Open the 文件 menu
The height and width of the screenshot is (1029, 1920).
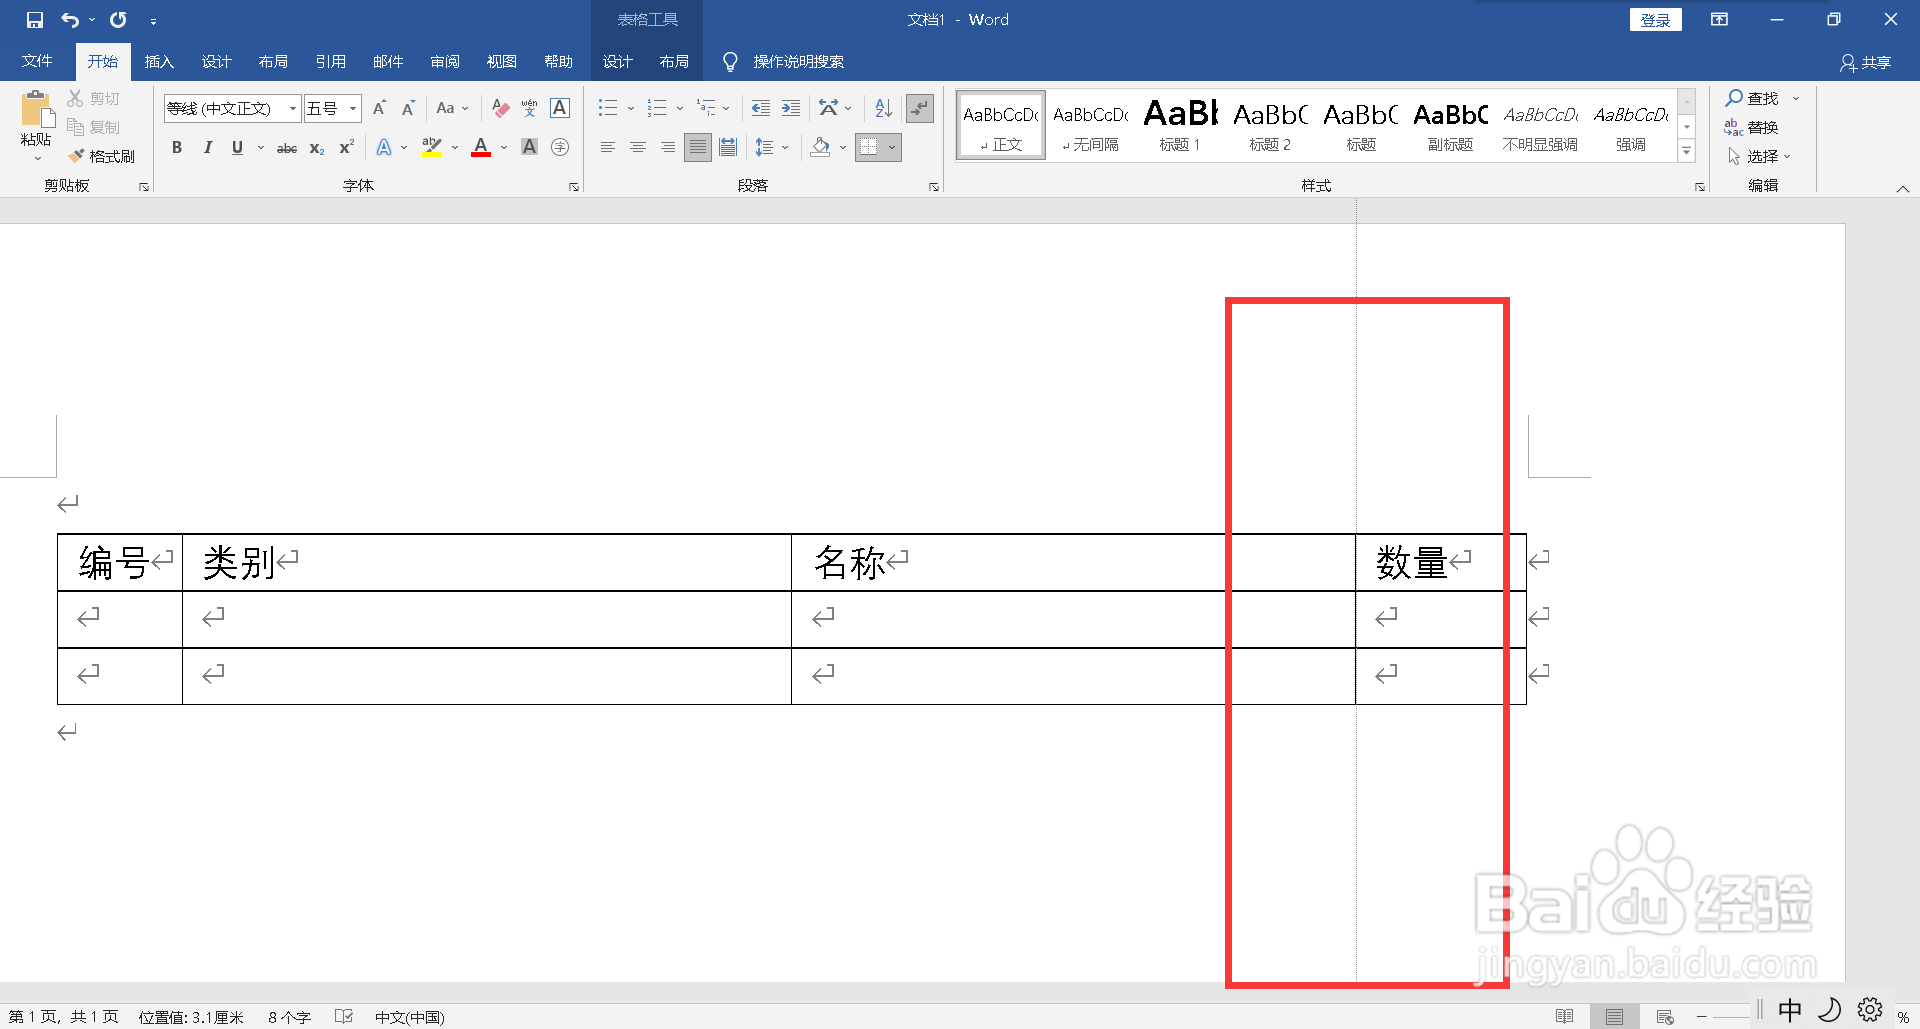click(x=37, y=62)
